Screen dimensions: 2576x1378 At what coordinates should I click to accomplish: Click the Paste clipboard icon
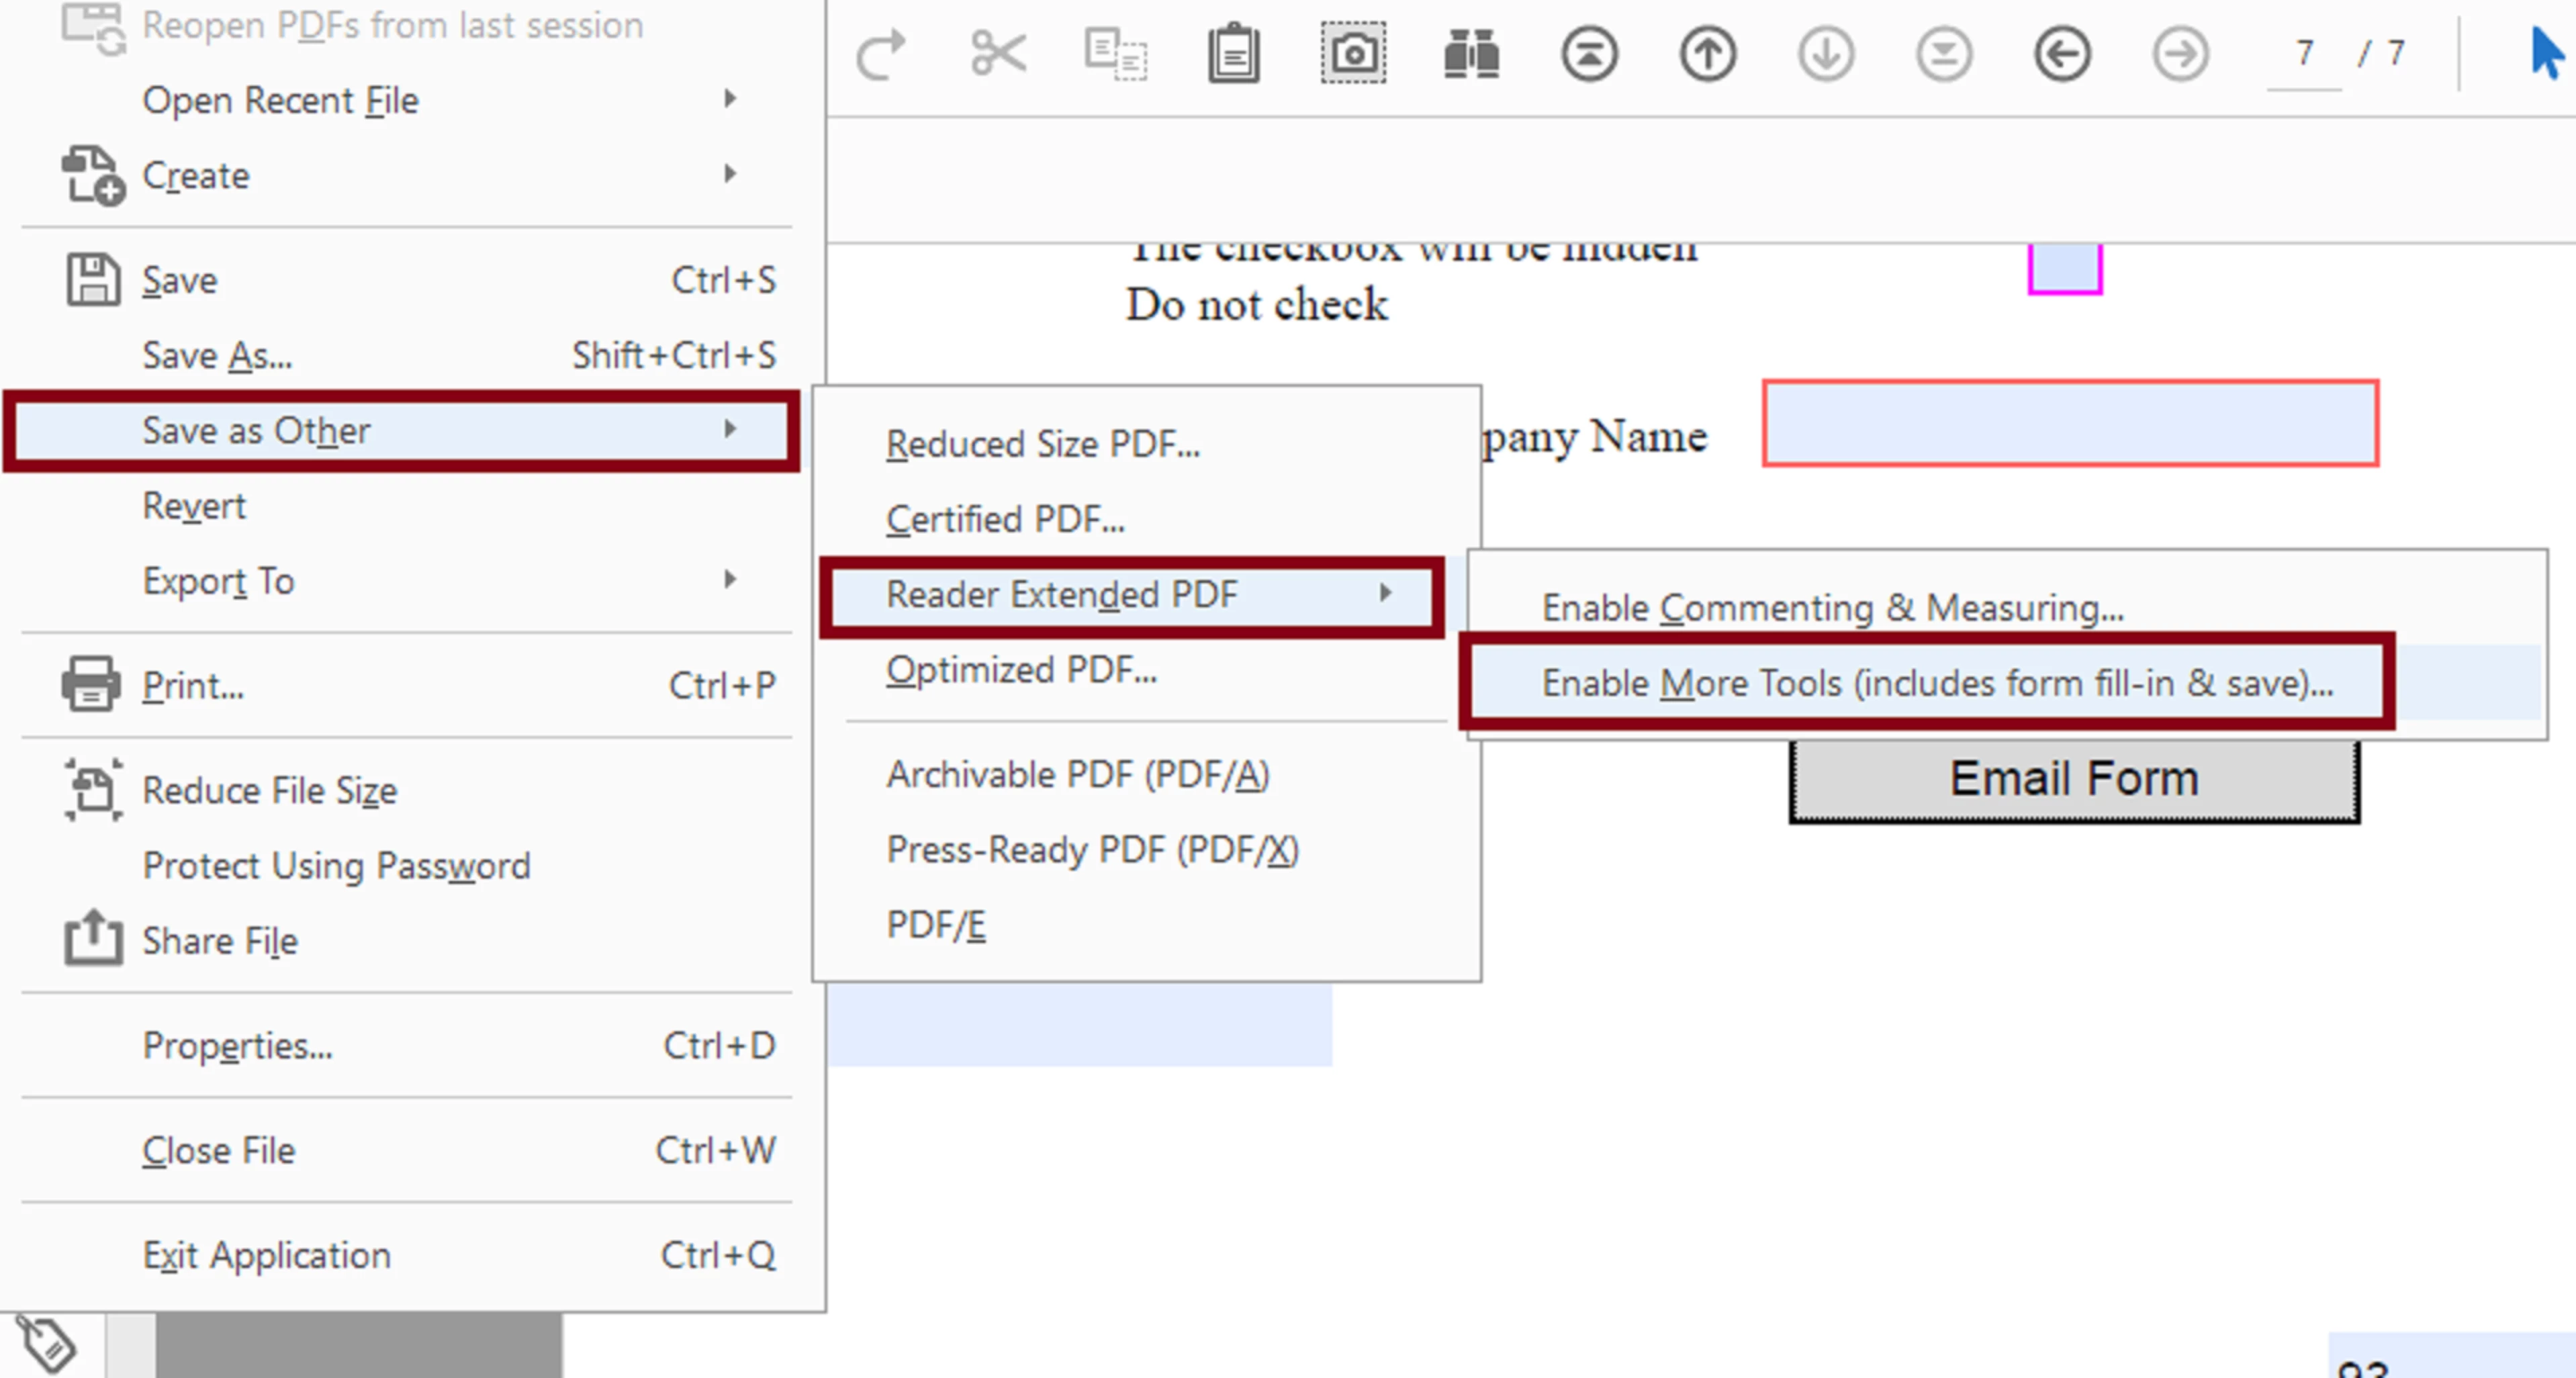point(1234,54)
